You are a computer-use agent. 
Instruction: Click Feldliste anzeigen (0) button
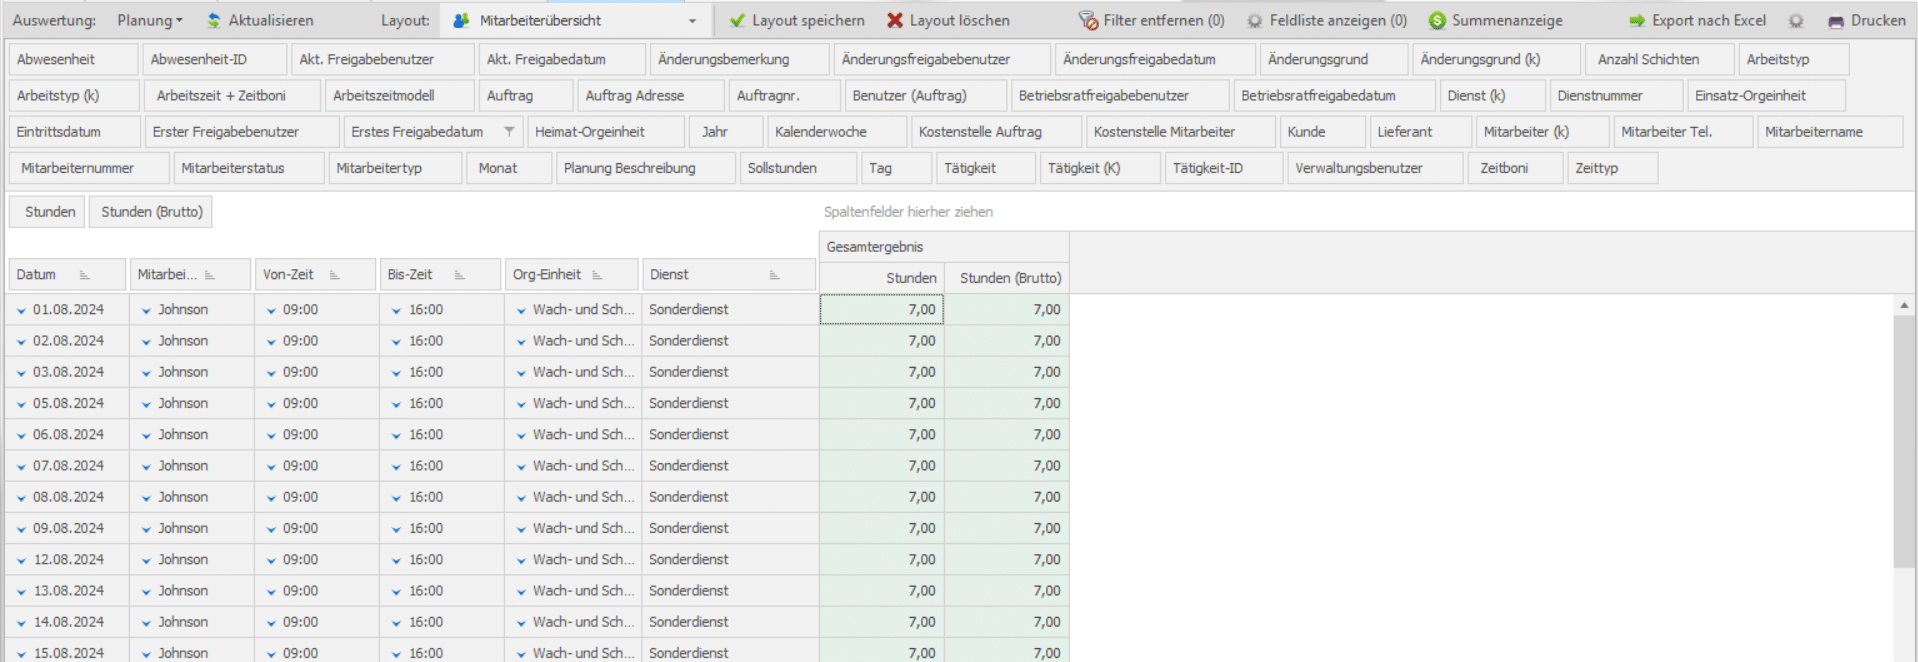tap(1327, 20)
